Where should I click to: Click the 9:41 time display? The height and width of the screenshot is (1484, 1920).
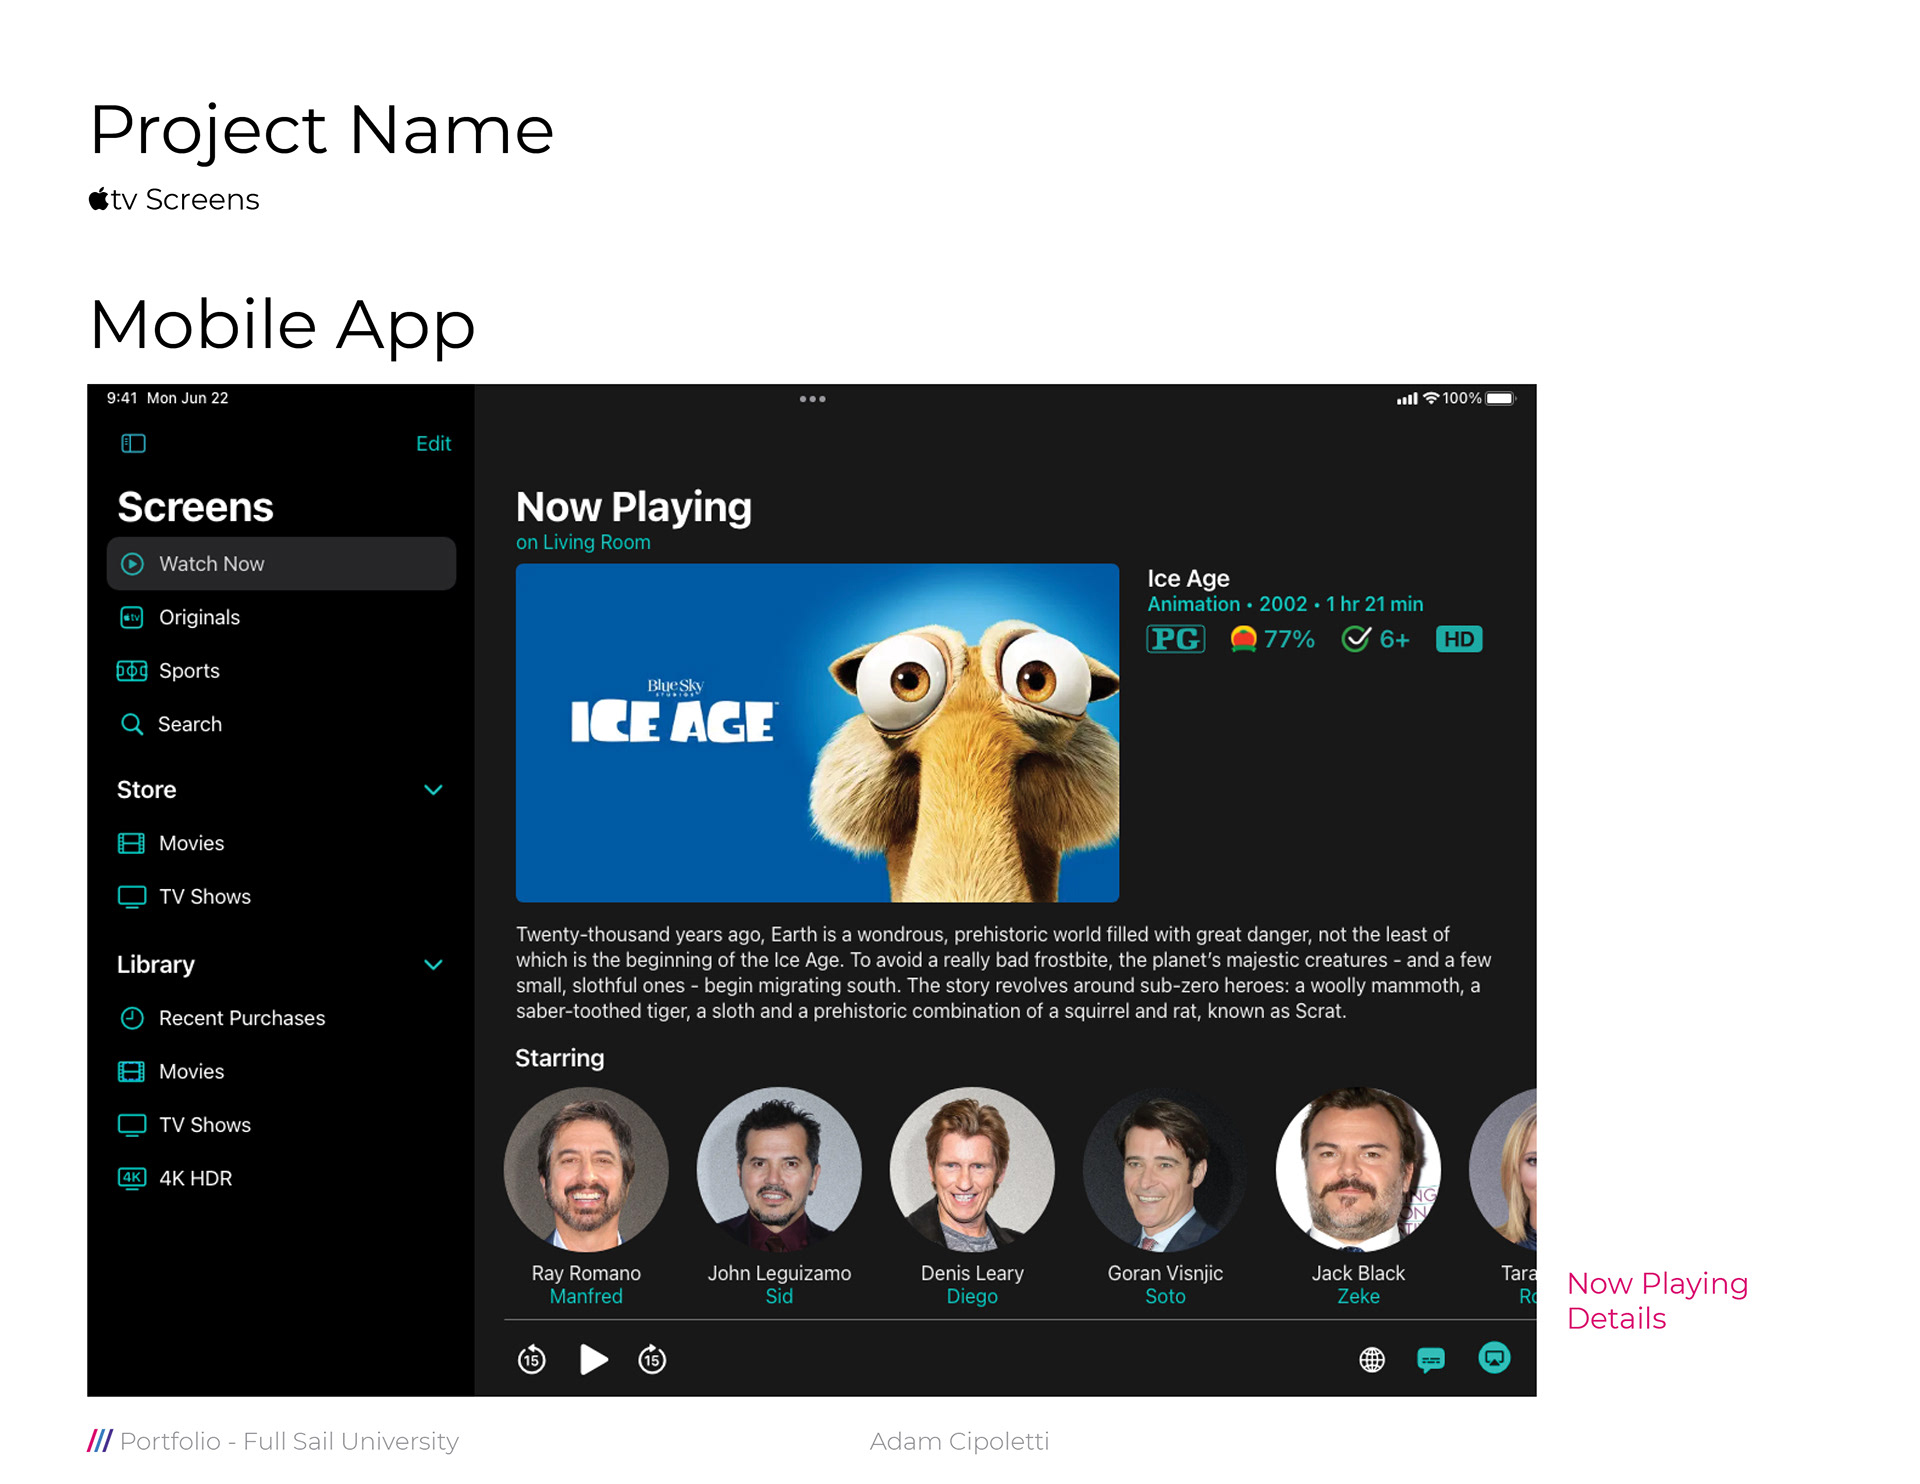(122, 398)
